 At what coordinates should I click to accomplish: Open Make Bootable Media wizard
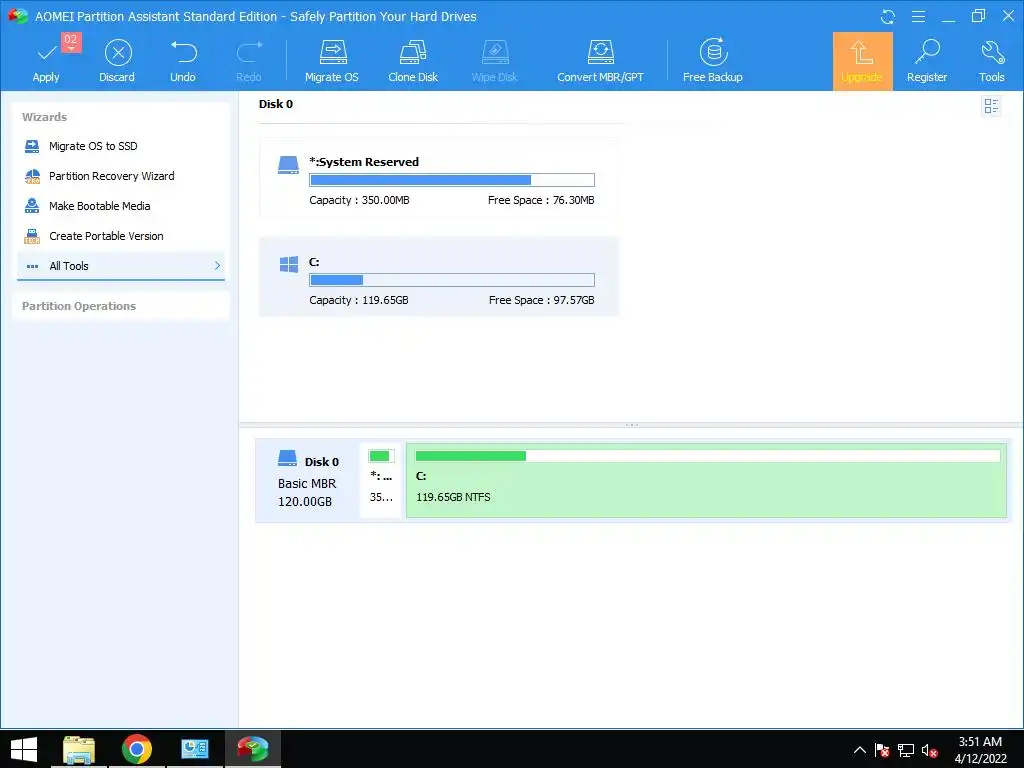[x=99, y=206]
